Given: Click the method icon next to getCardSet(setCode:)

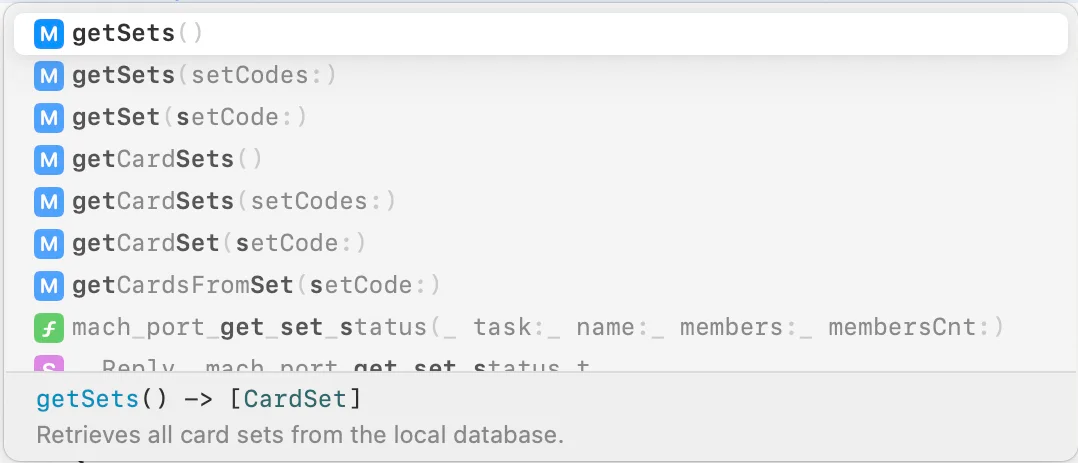Looking at the screenshot, I should click(48, 244).
